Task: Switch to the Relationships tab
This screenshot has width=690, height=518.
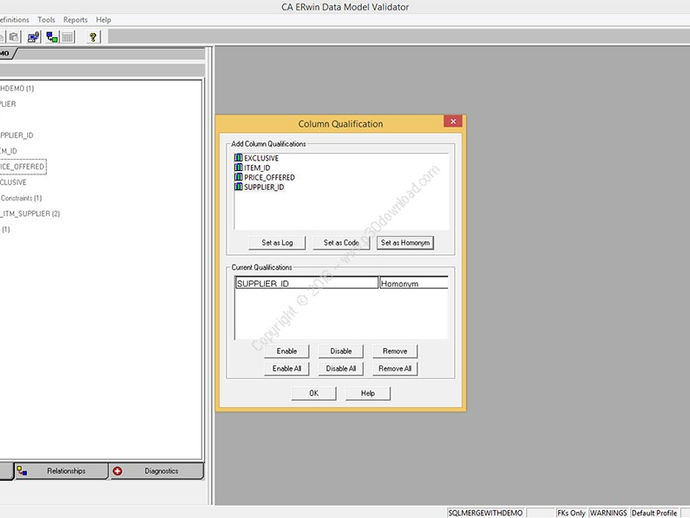Action: (61, 471)
